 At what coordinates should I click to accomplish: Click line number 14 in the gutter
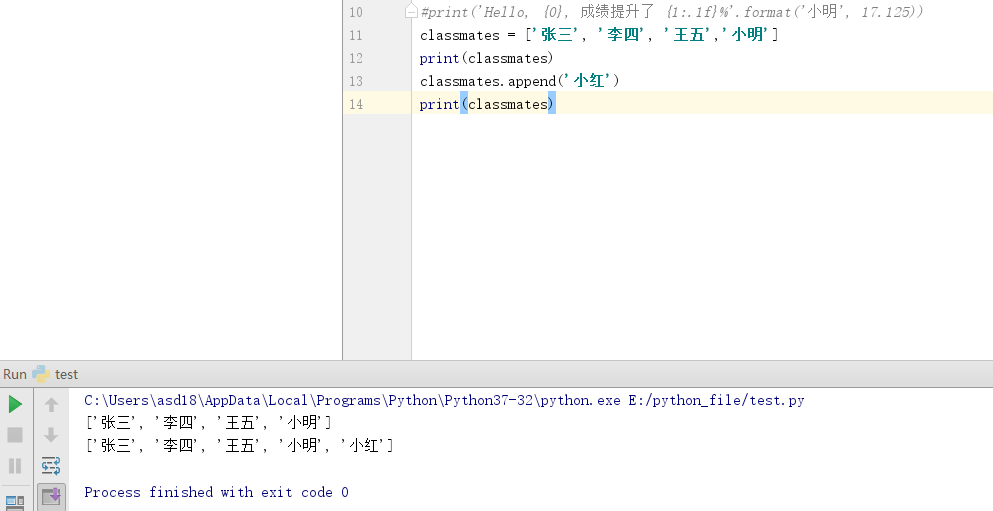[356, 104]
